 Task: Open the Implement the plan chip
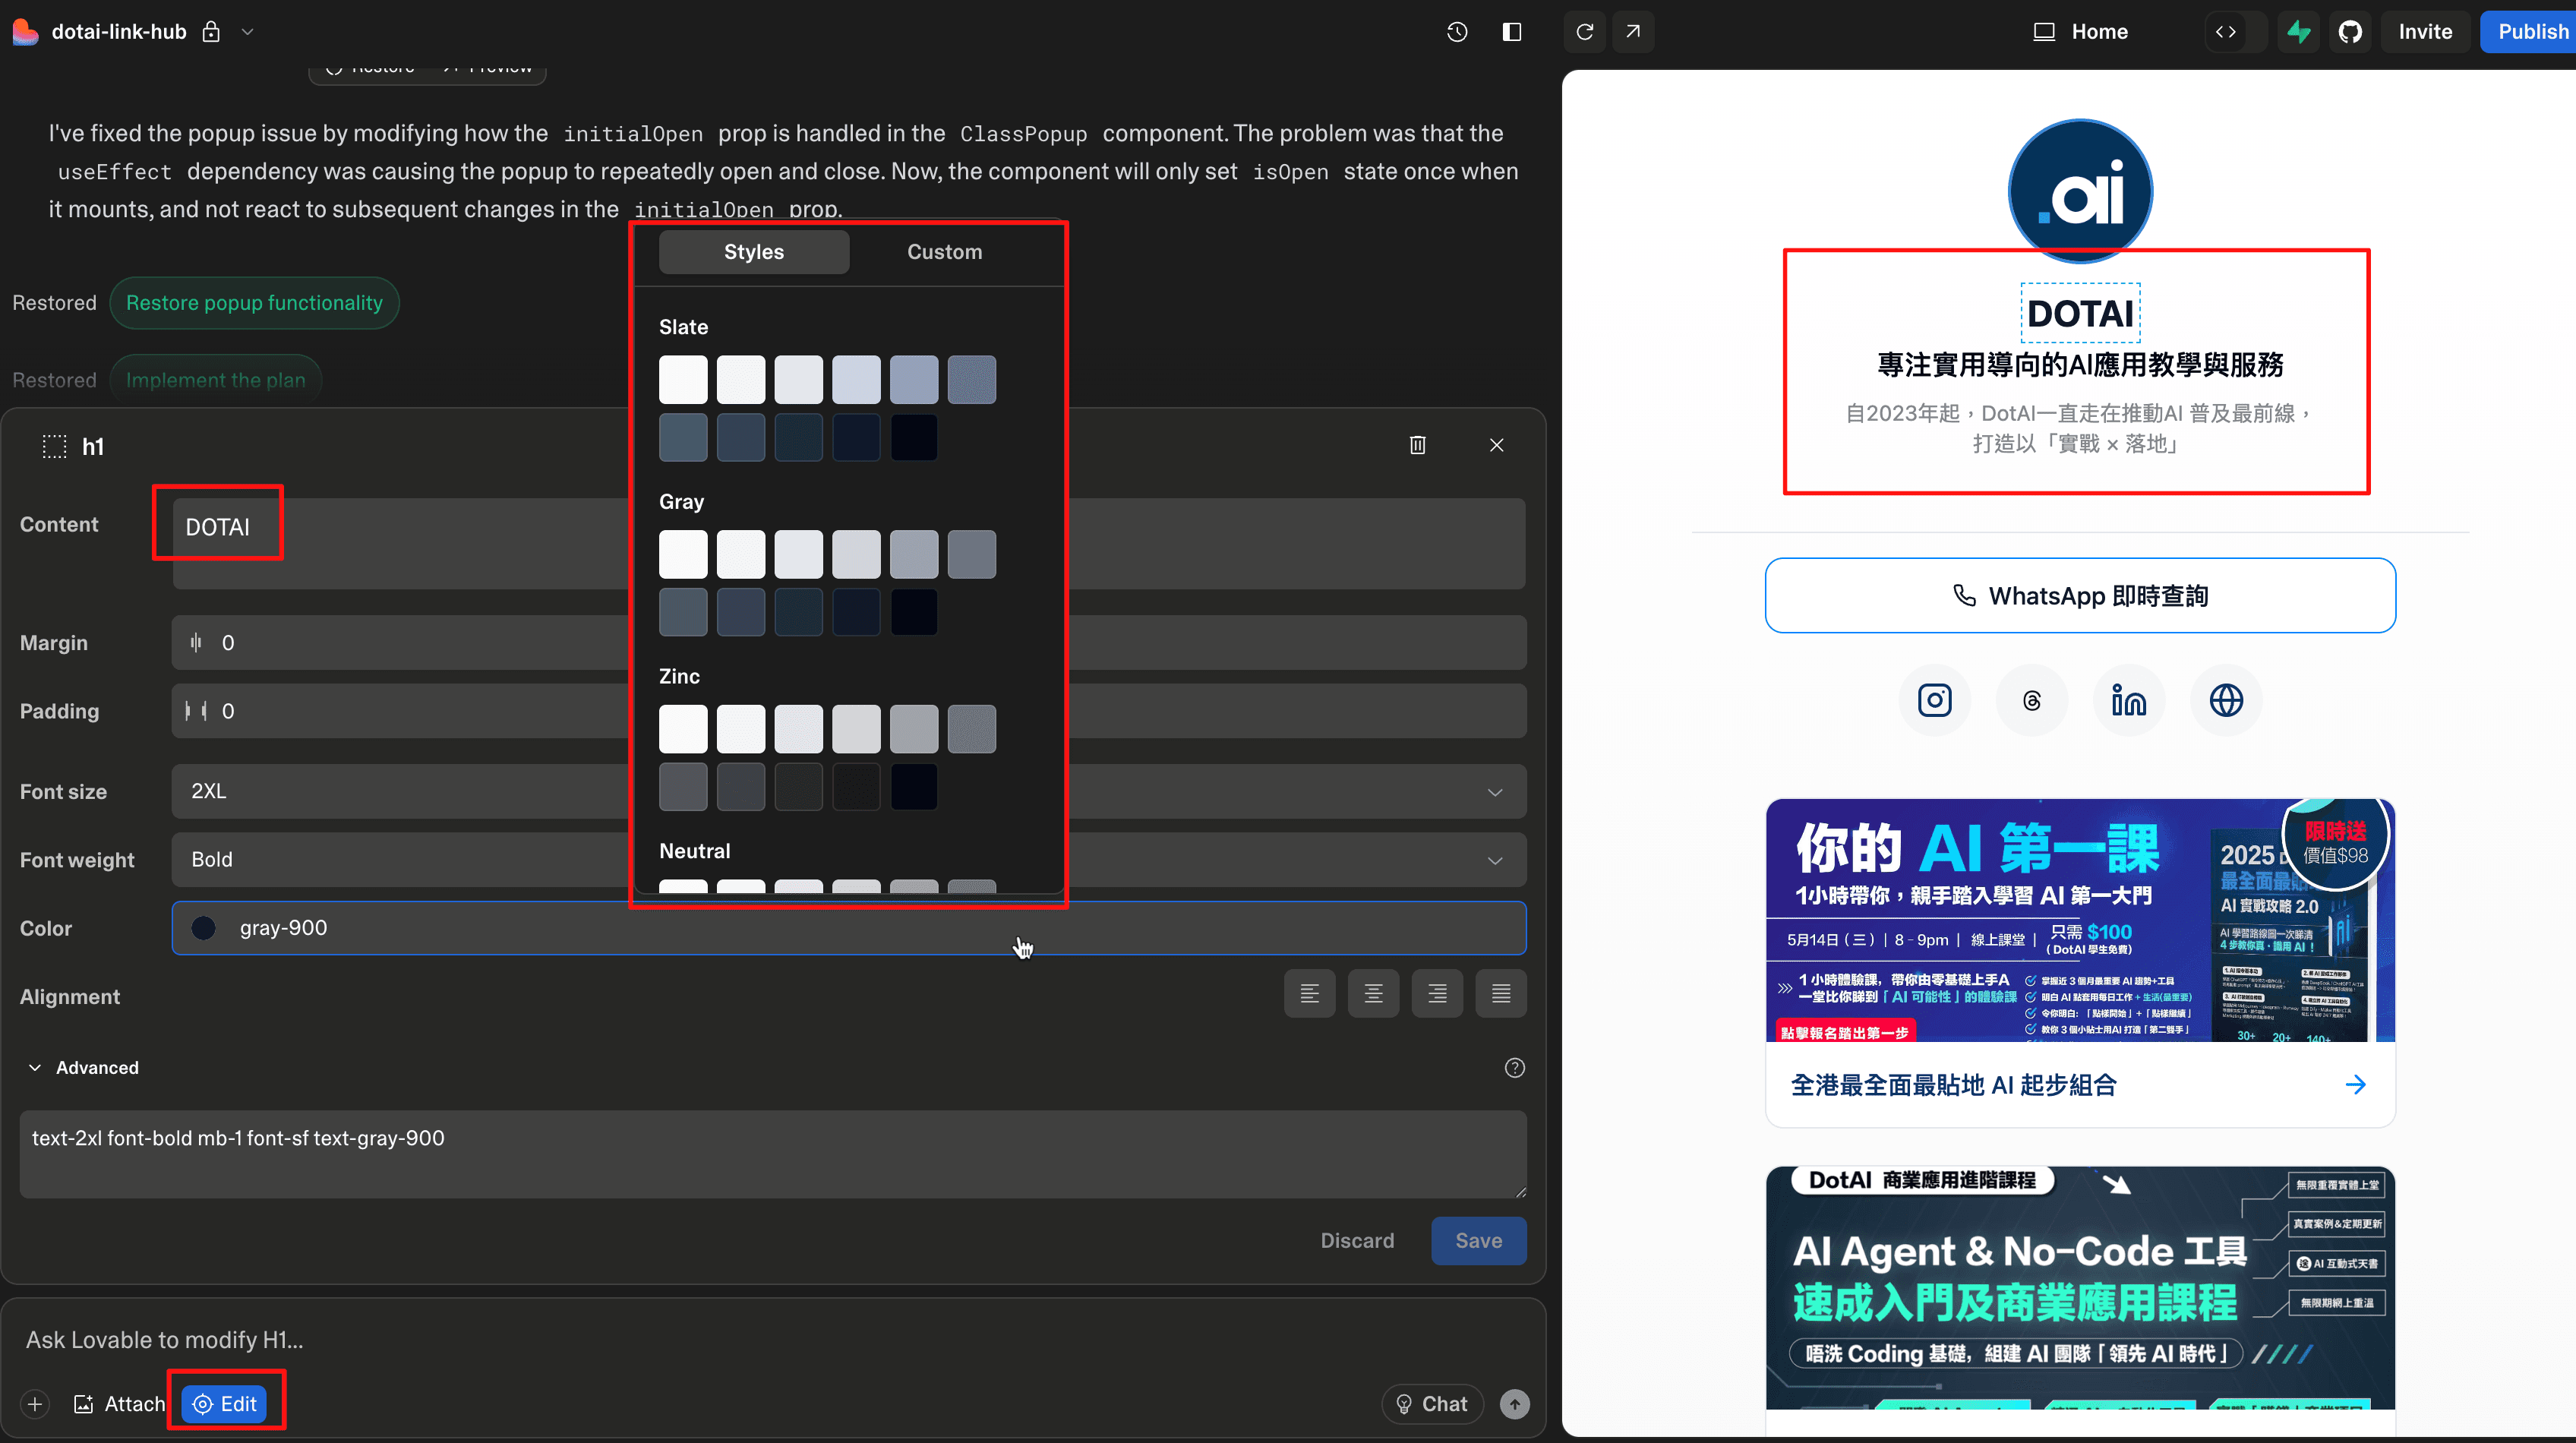point(215,380)
